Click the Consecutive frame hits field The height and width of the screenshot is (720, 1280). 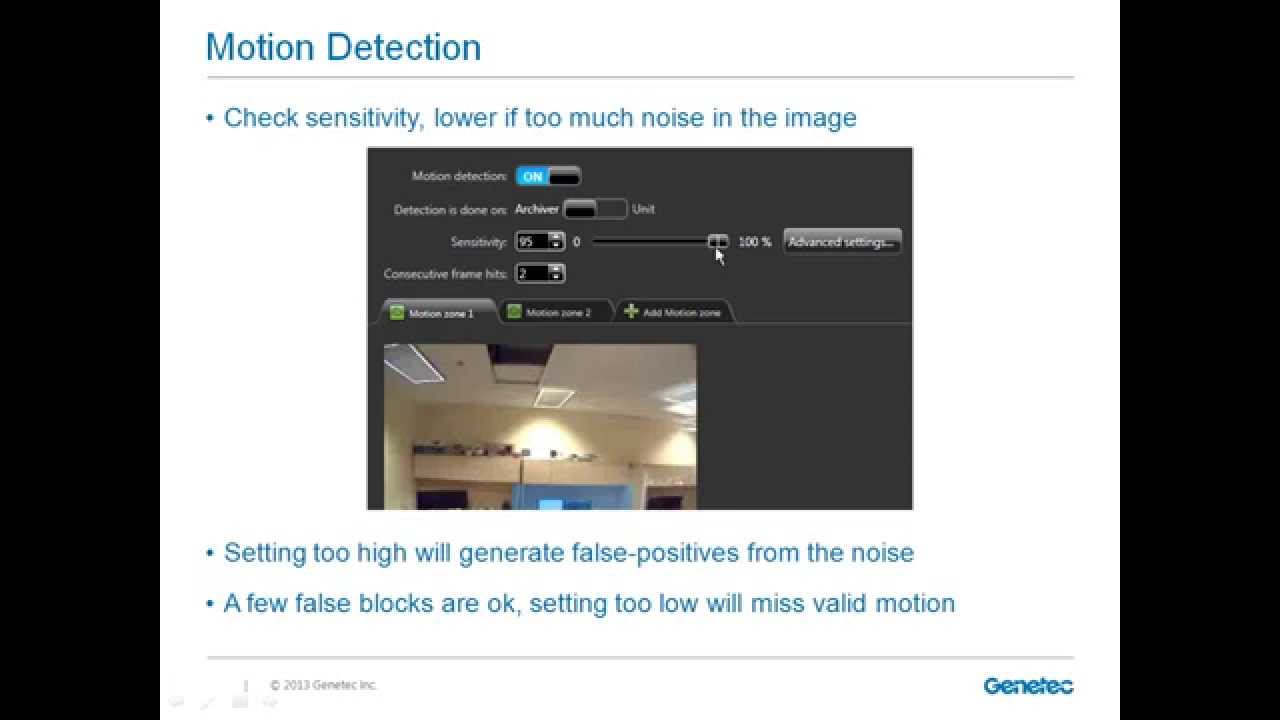tap(532, 273)
